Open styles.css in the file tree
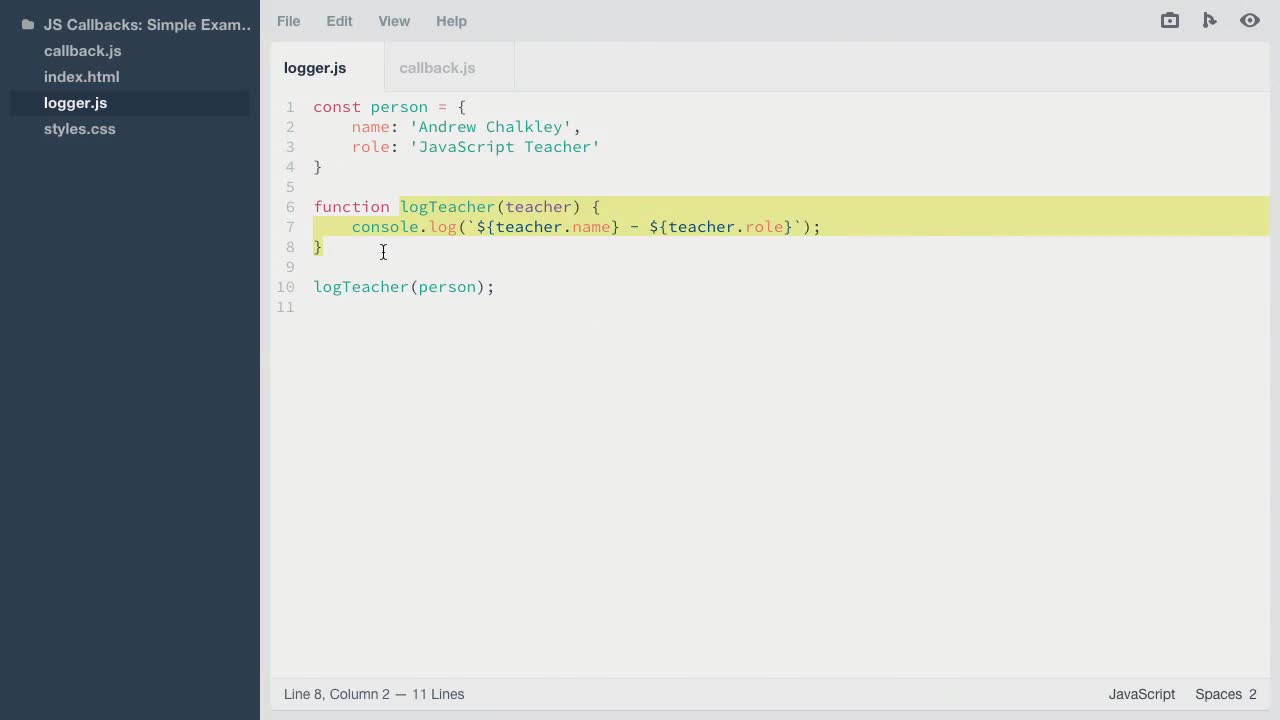The height and width of the screenshot is (720, 1280). (79, 129)
